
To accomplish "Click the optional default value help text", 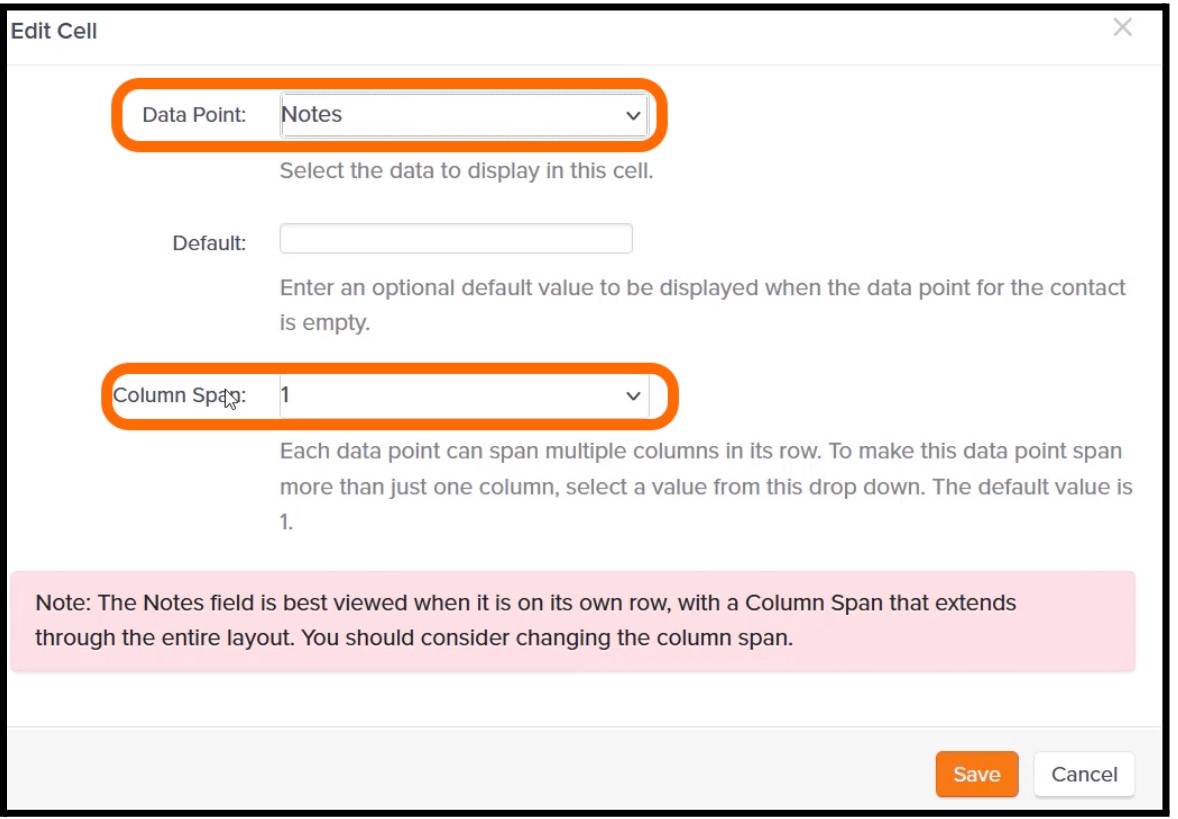I will (x=702, y=305).
